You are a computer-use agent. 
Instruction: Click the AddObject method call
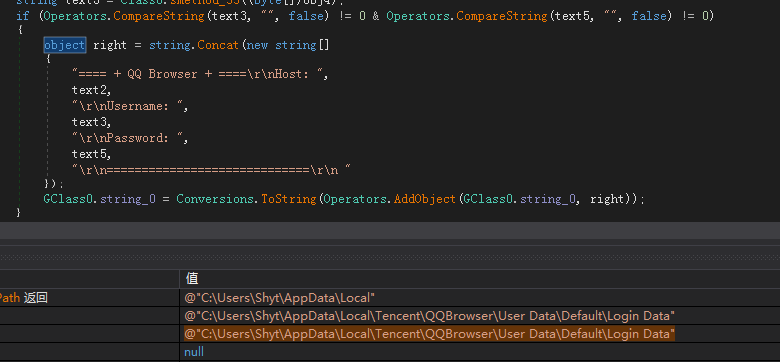tap(425, 199)
